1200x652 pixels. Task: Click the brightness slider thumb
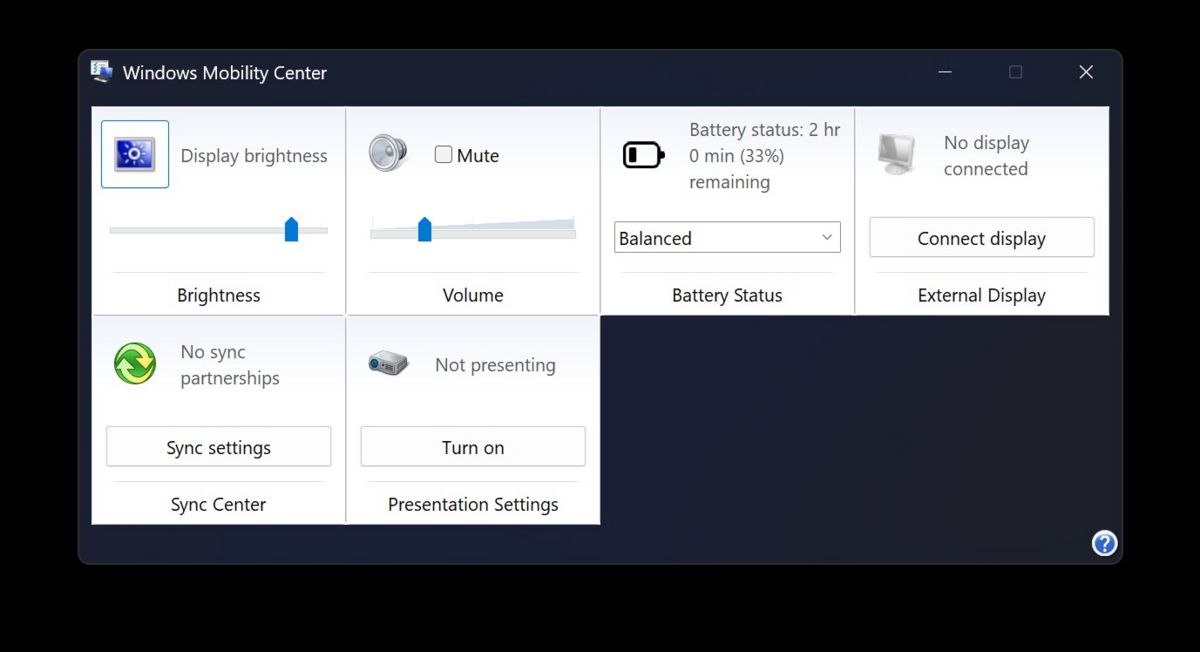[x=291, y=230]
